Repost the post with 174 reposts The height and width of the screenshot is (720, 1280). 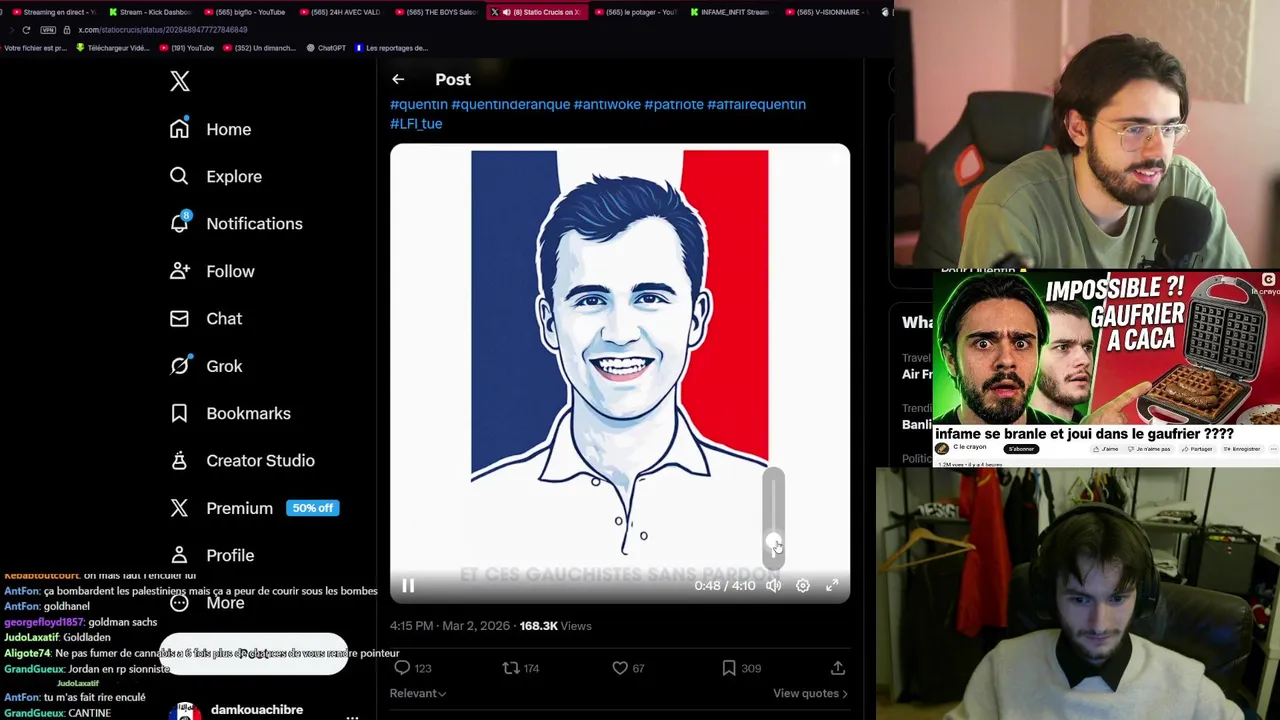[x=520, y=668]
